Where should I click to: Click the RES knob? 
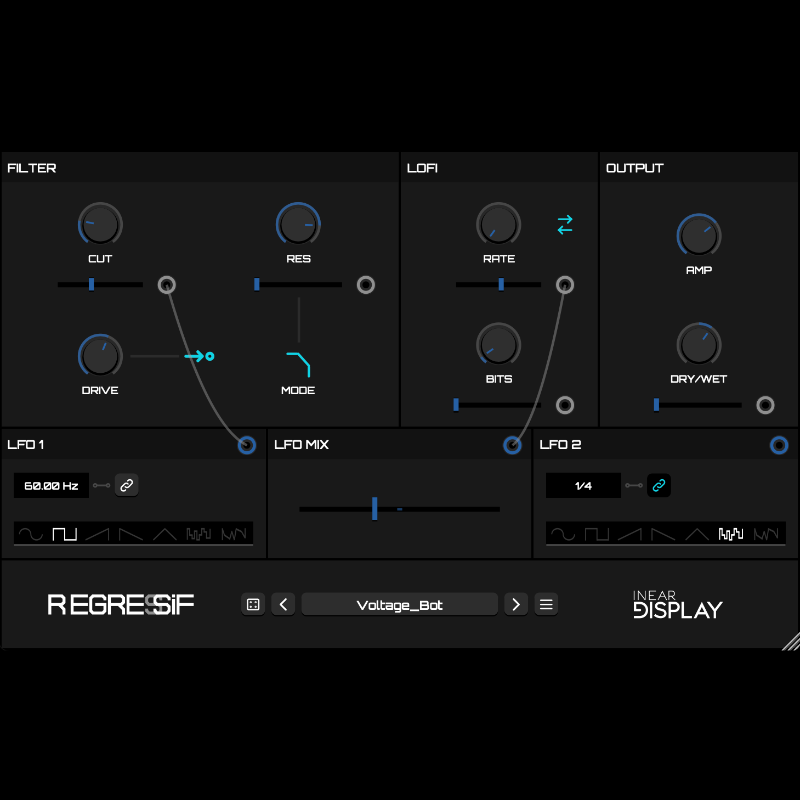click(298, 224)
